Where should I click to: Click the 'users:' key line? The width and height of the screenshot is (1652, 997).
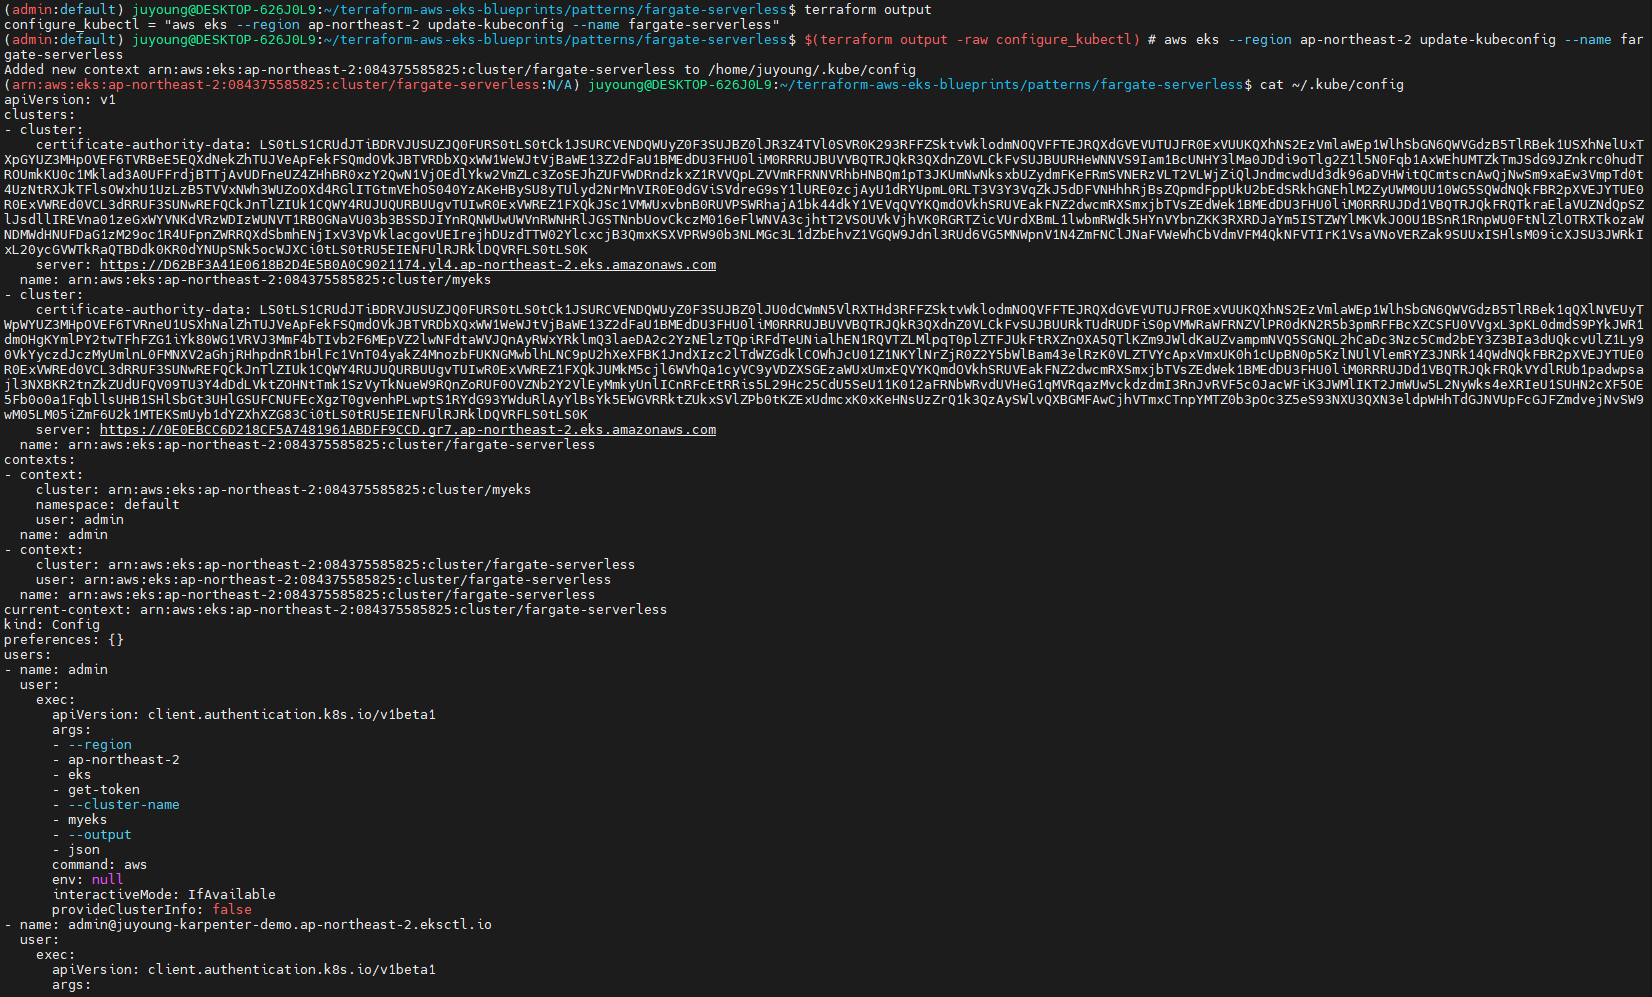[x=28, y=655]
